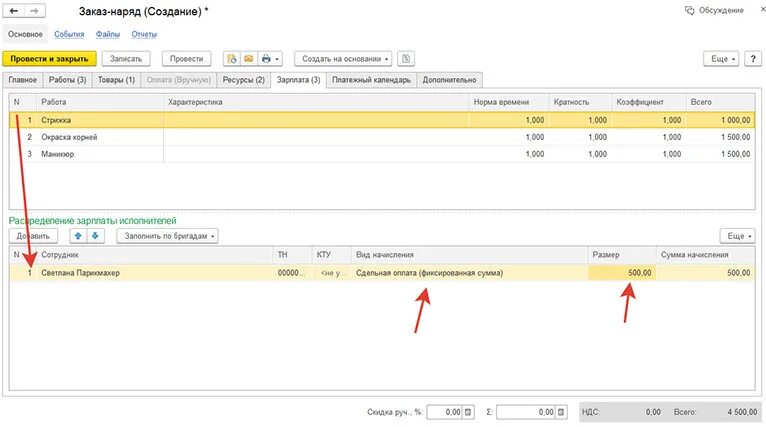Open calculator for the Σ discount field
Image resolution: width=766 pixels, height=427 pixels.
[x=561, y=412]
